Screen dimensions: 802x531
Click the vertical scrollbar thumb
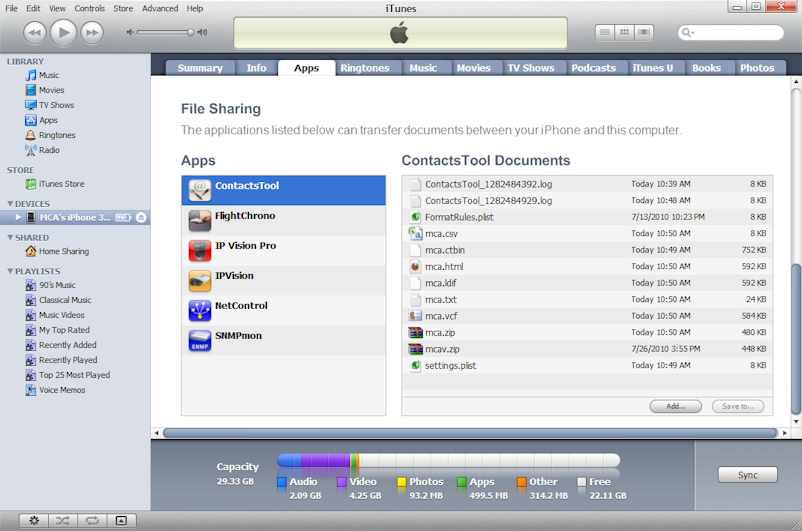point(796,339)
